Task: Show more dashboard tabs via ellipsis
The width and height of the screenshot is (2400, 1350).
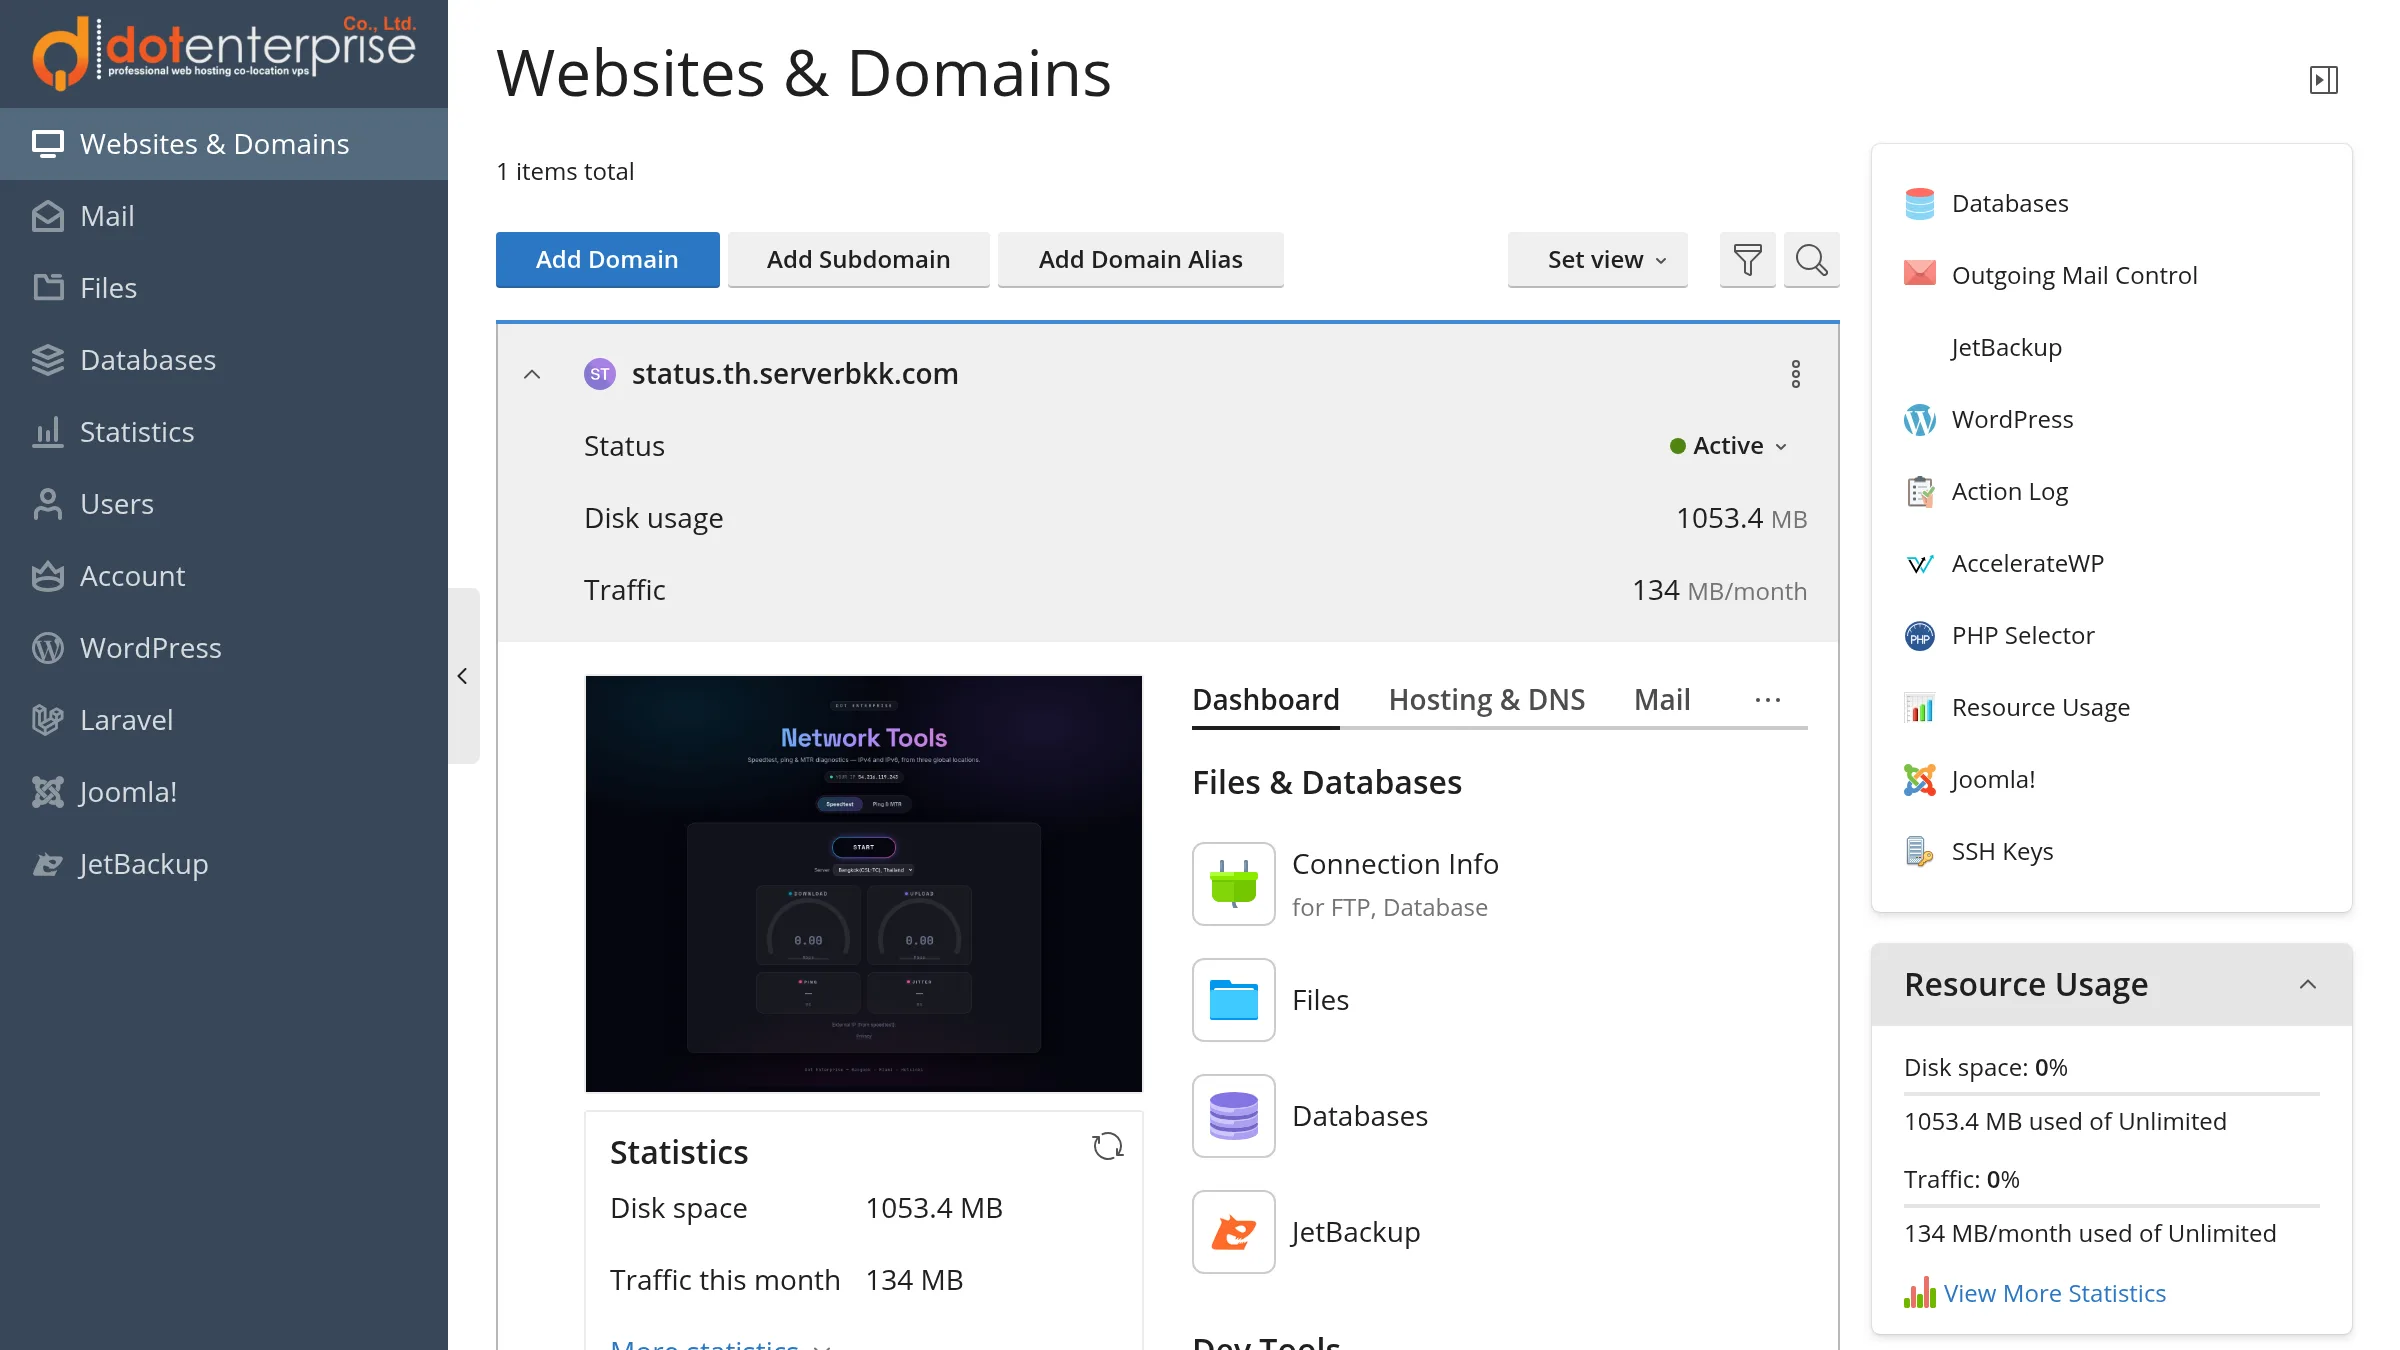Action: 1768,700
